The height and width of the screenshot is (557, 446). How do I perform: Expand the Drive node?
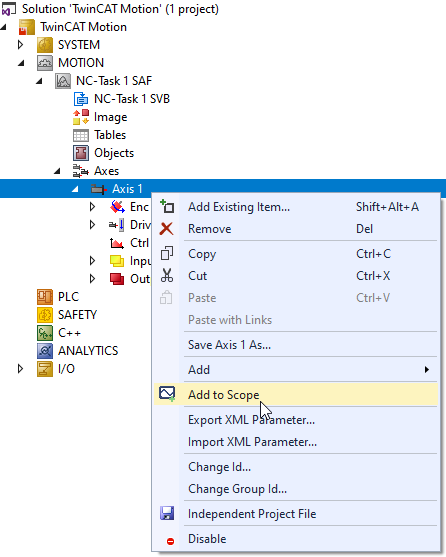(x=92, y=225)
